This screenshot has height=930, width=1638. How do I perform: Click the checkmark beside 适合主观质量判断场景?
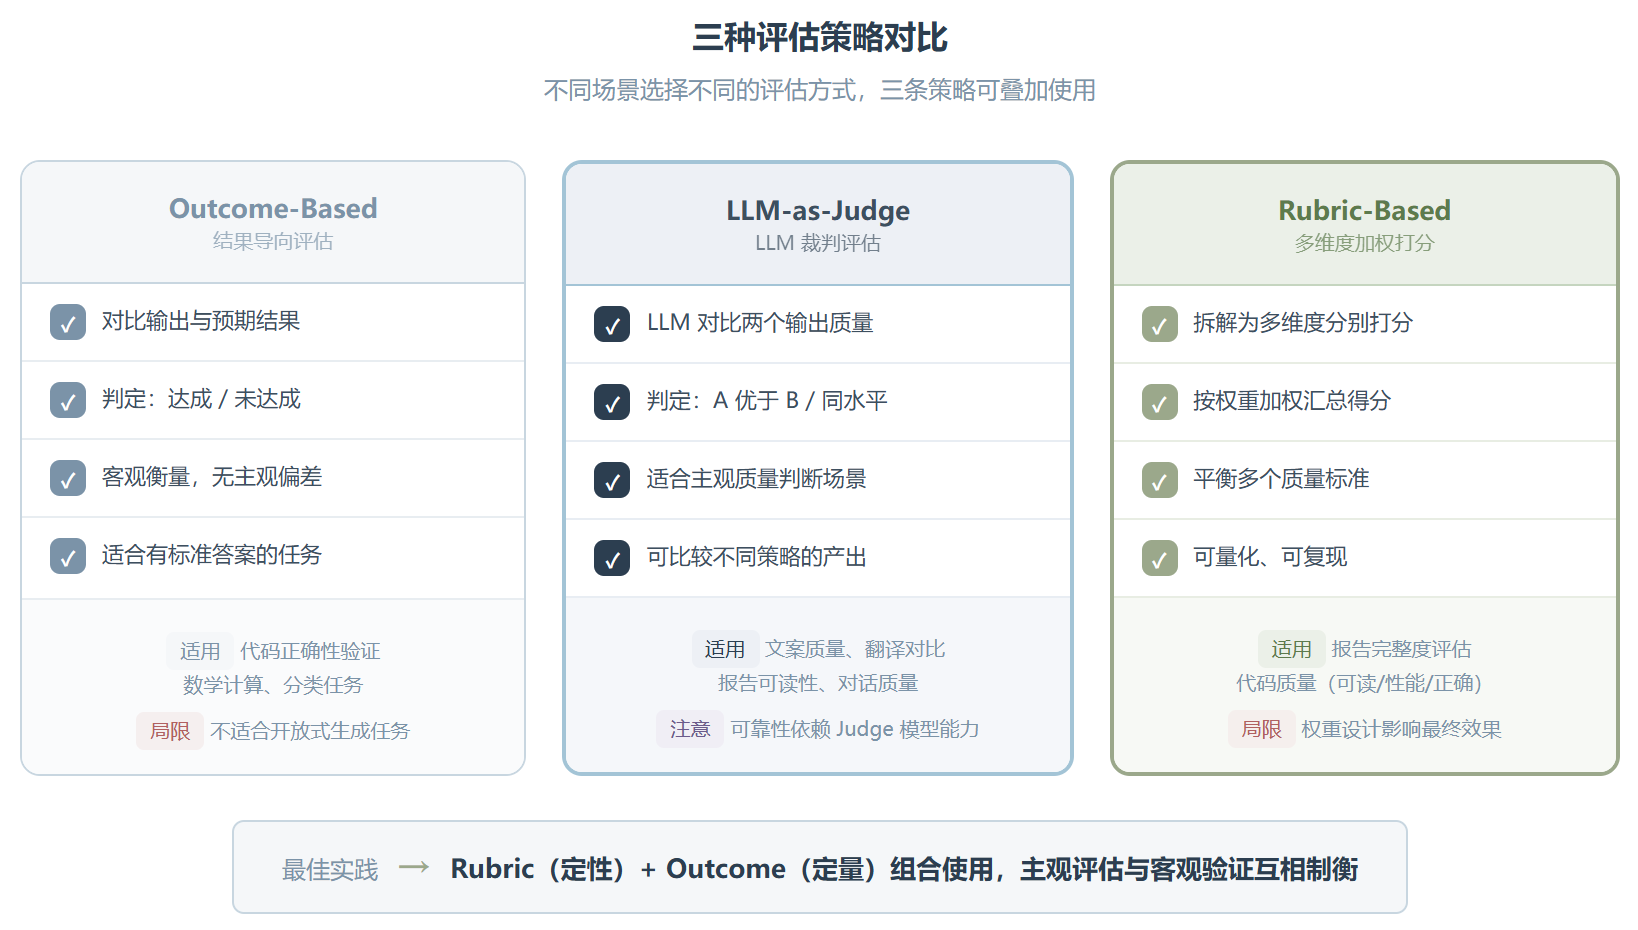coord(612,480)
